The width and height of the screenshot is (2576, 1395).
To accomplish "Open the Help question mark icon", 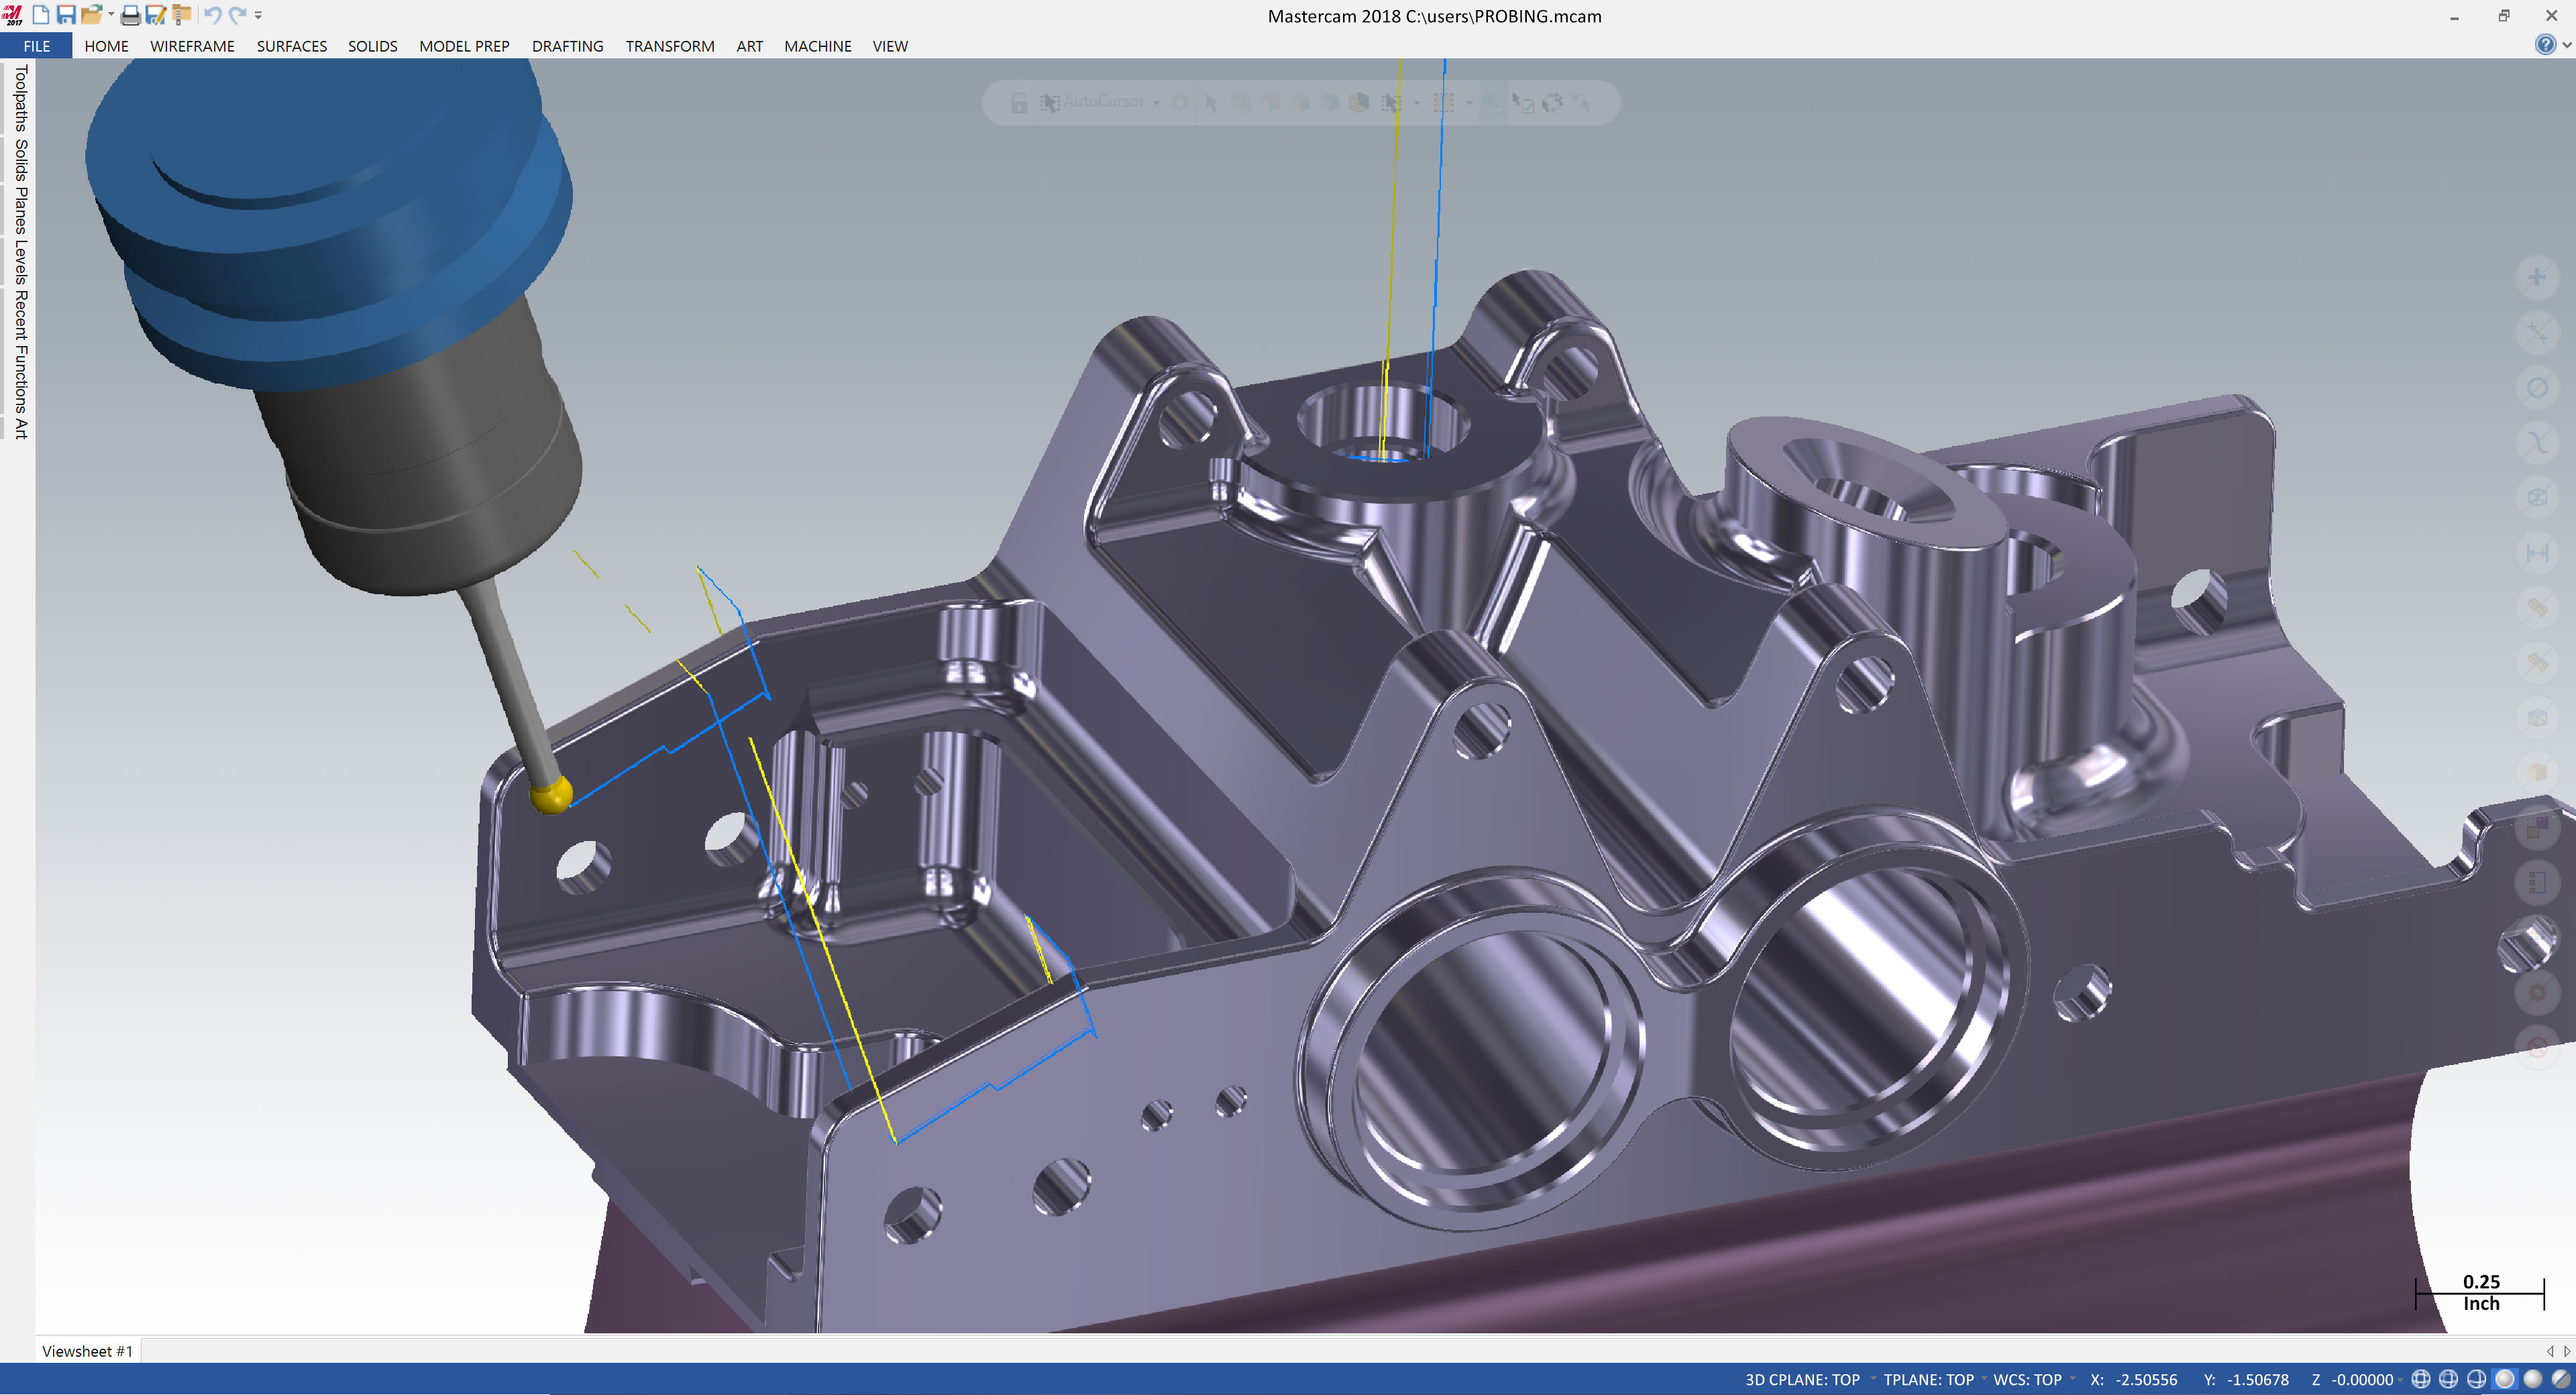I will [2545, 44].
